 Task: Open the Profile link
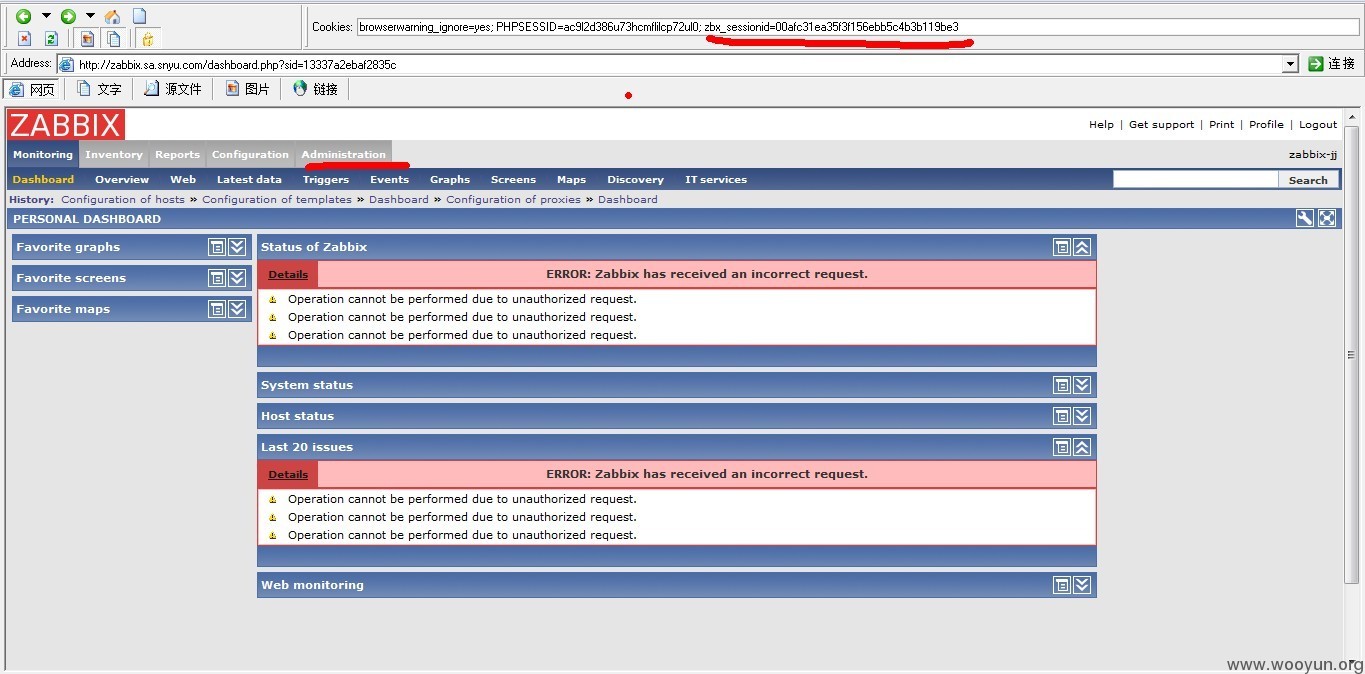(1266, 125)
